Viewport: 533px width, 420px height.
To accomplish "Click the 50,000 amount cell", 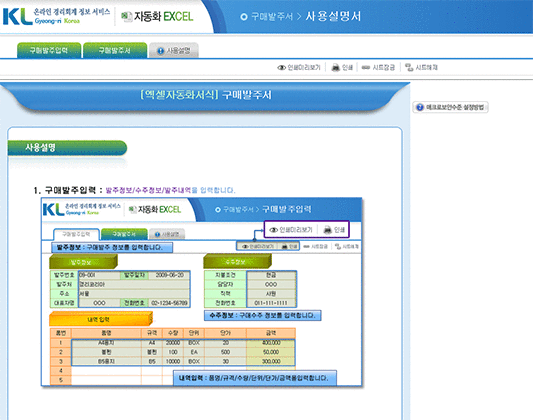I will pyautogui.click(x=271, y=352).
